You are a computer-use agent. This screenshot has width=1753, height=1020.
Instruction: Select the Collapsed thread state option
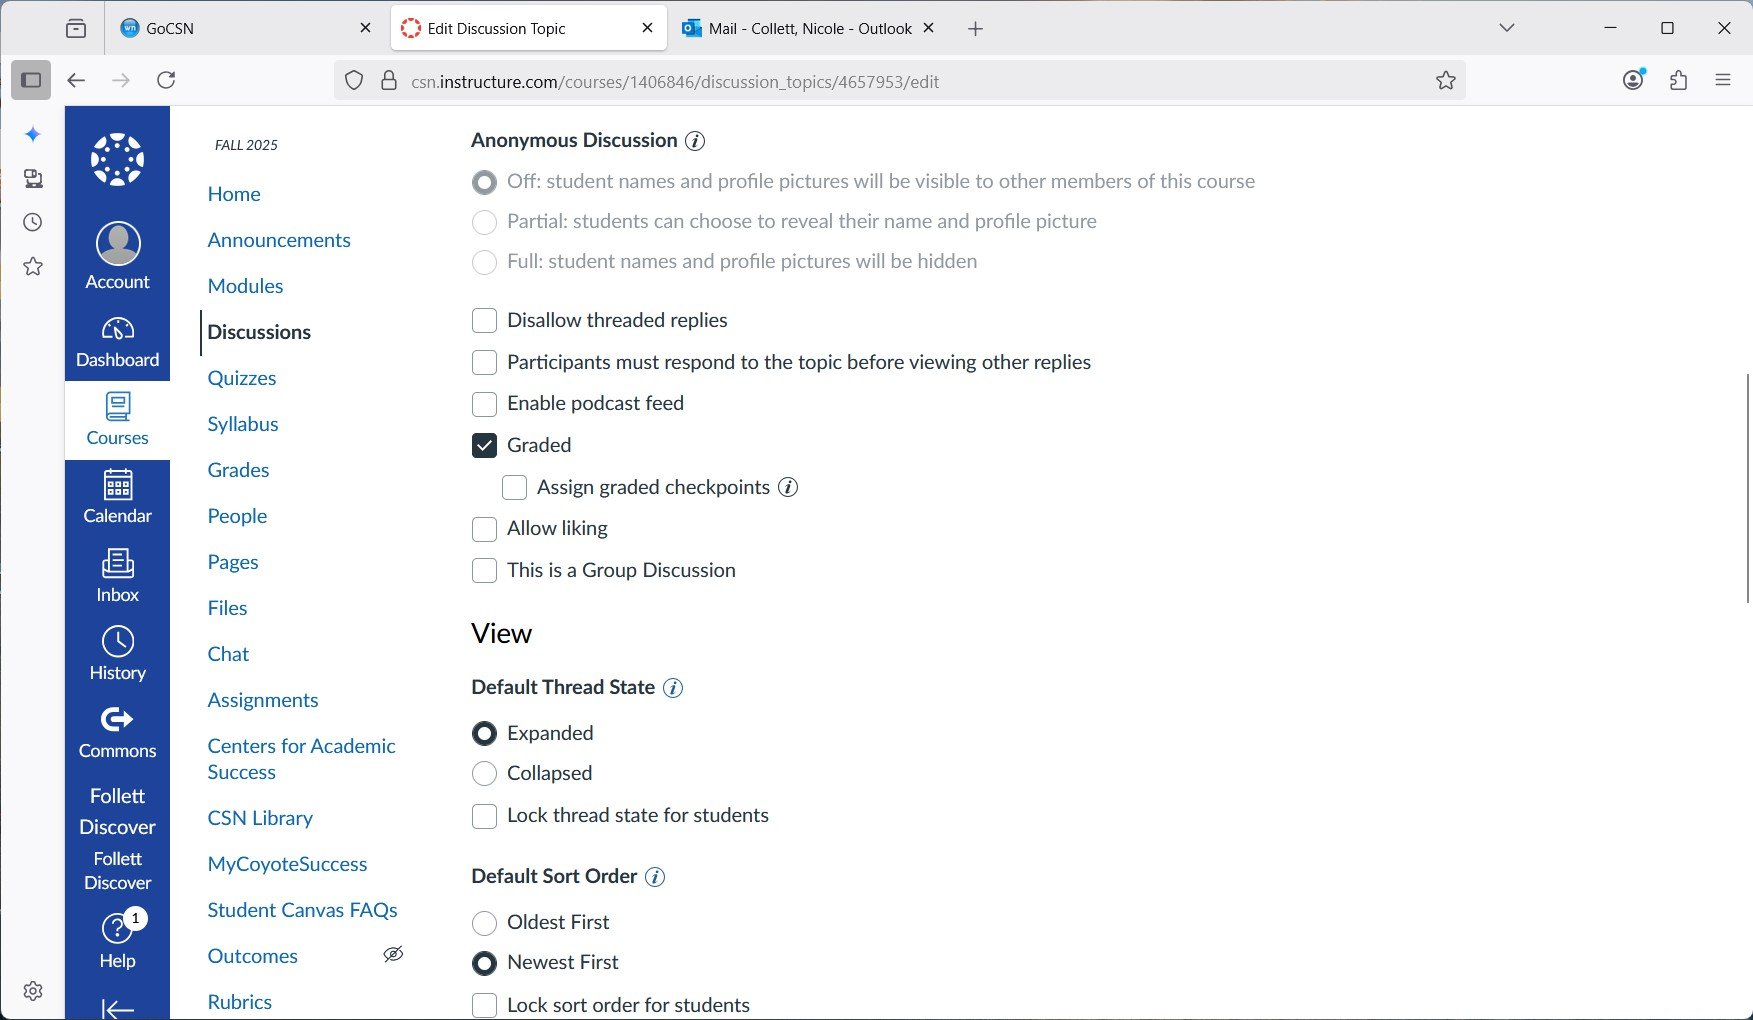(484, 774)
